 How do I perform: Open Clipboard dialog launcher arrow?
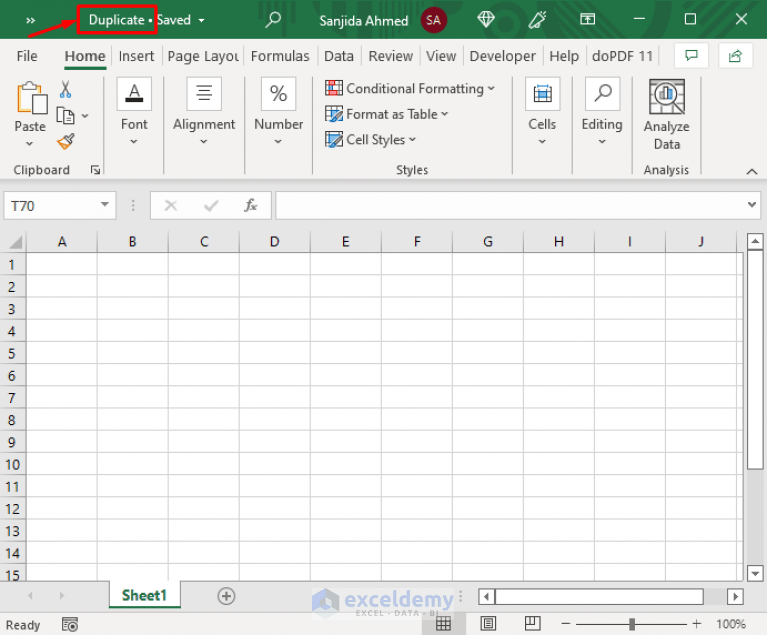(95, 170)
